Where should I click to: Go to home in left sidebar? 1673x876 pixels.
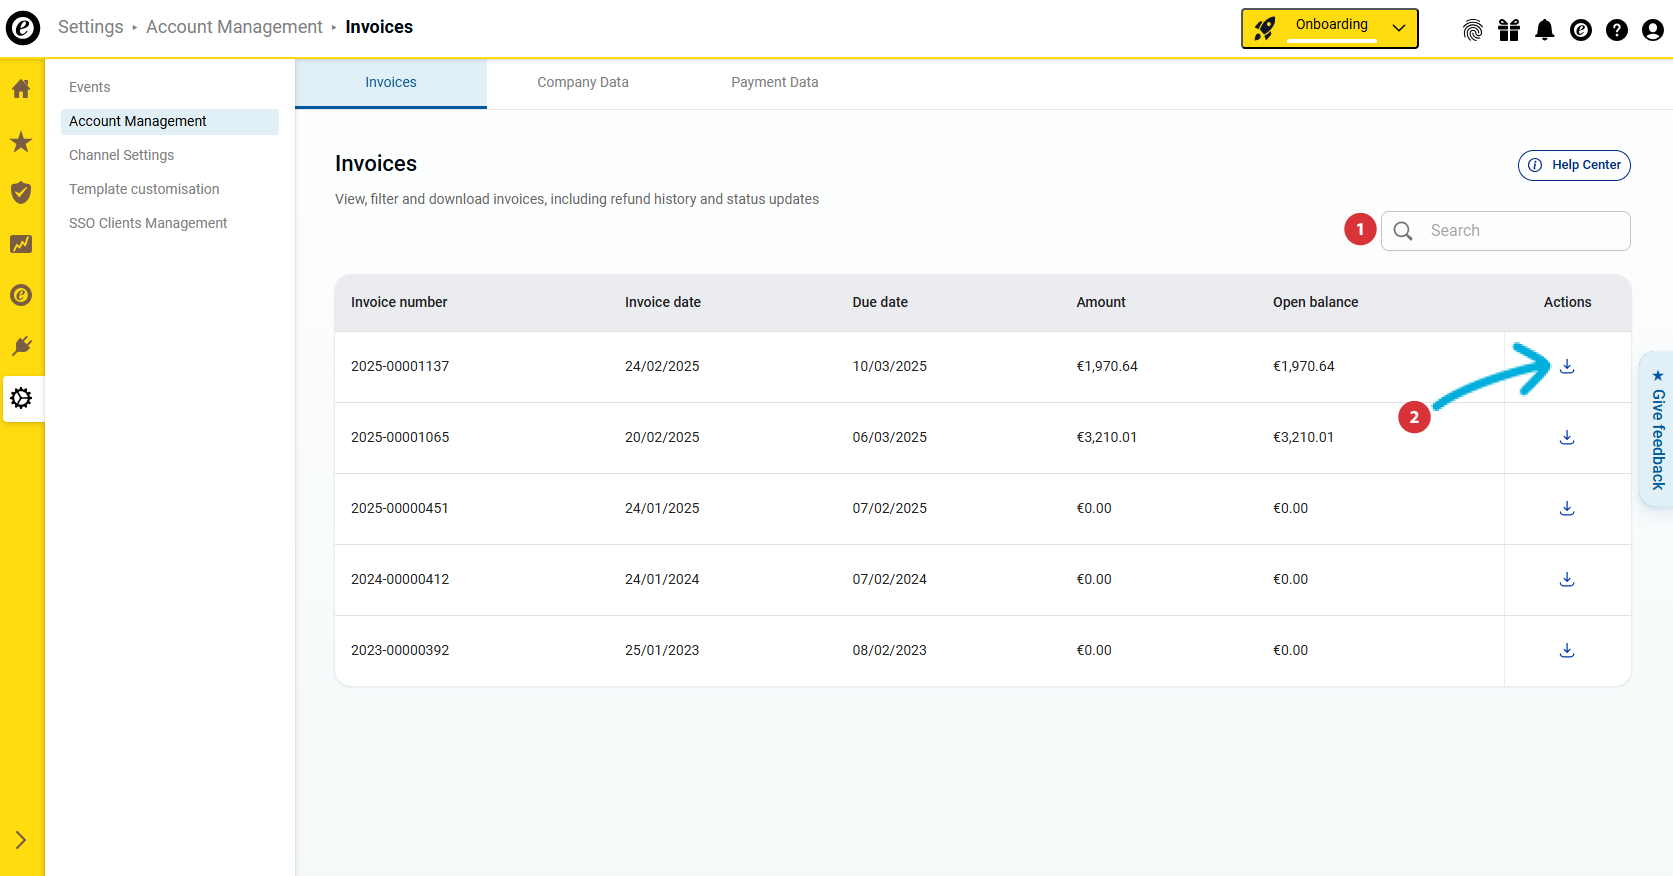tap(21, 89)
